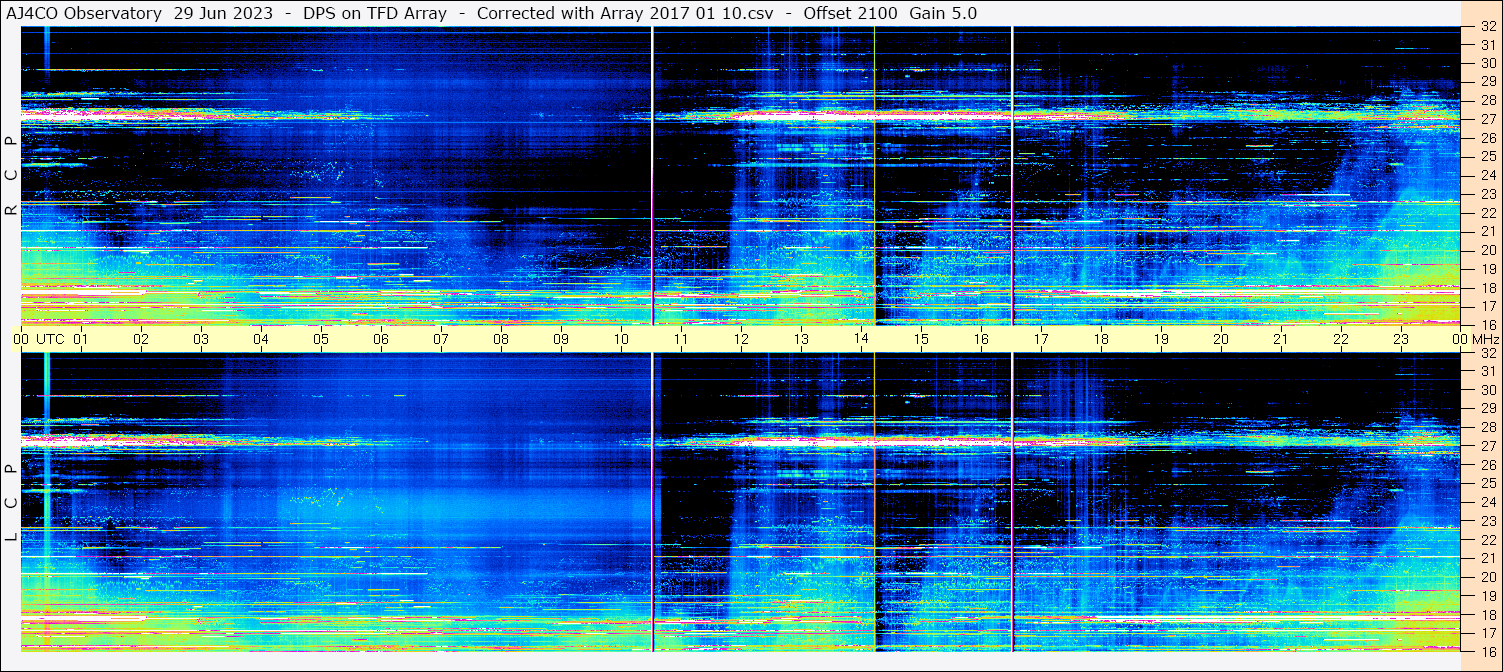This screenshot has width=1503, height=672.
Task: Click time axis hour label '22'
Action: pos(1341,339)
